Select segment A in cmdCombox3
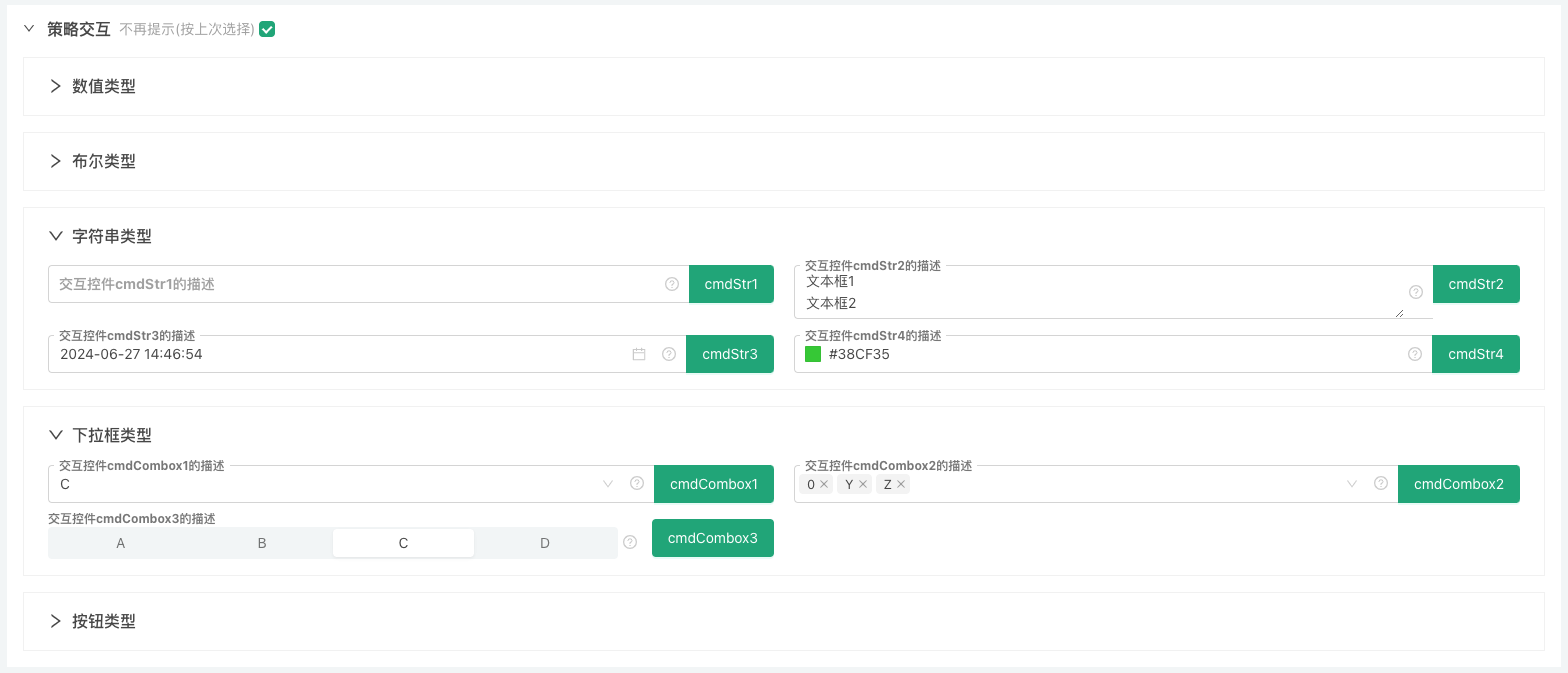Screen dimensions: 1568x673 (x=121, y=543)
